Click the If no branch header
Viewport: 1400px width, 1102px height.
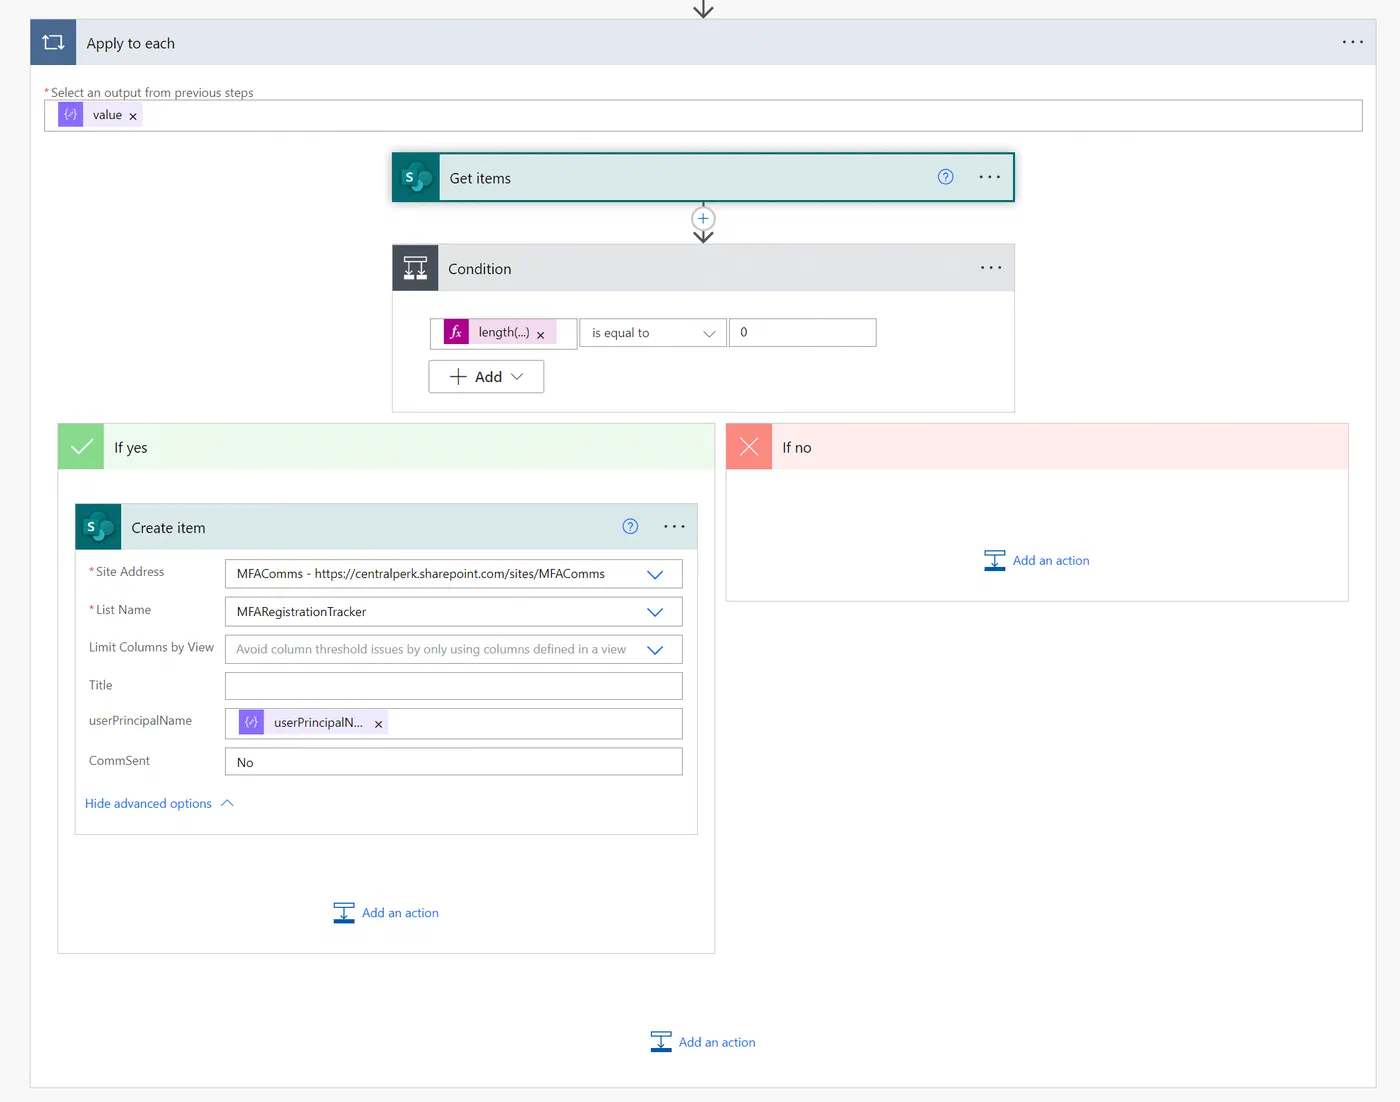(x=1037, y=447)
